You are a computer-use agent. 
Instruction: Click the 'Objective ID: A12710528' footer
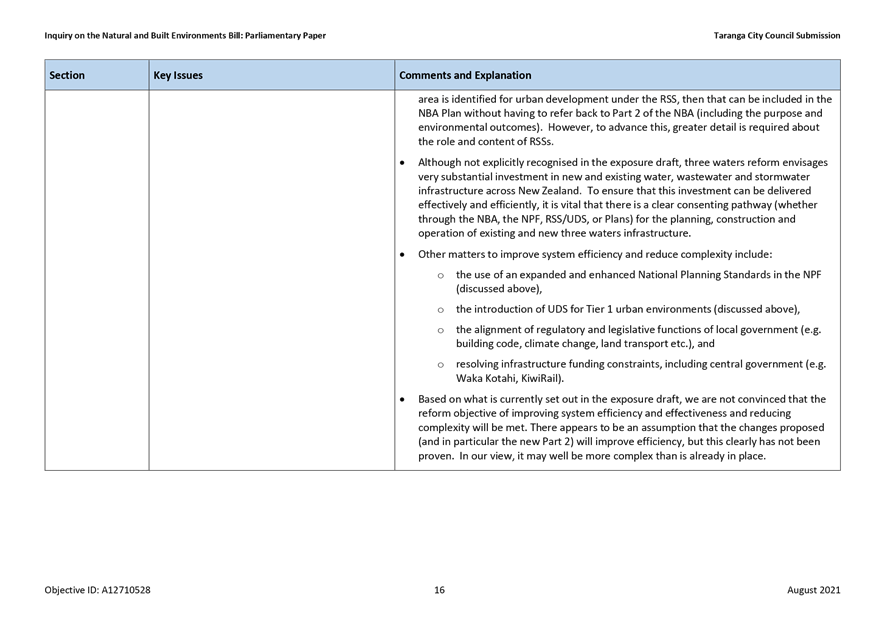tap(98, 590)
